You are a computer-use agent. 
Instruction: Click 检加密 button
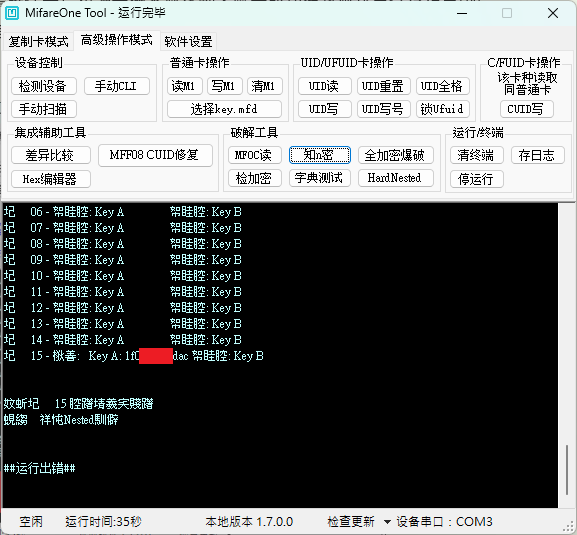click(255, 178)
